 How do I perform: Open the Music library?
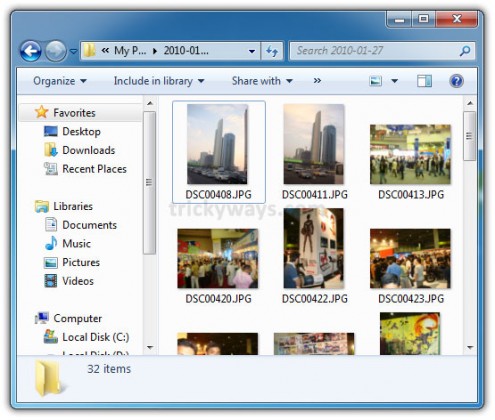76,243
